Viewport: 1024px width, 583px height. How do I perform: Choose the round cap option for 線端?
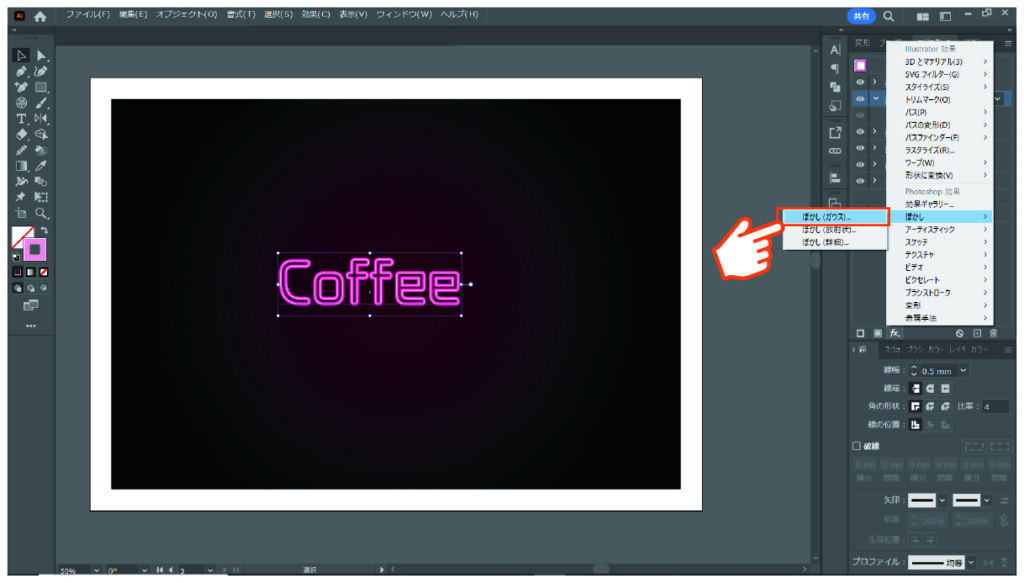click(930, 388)
